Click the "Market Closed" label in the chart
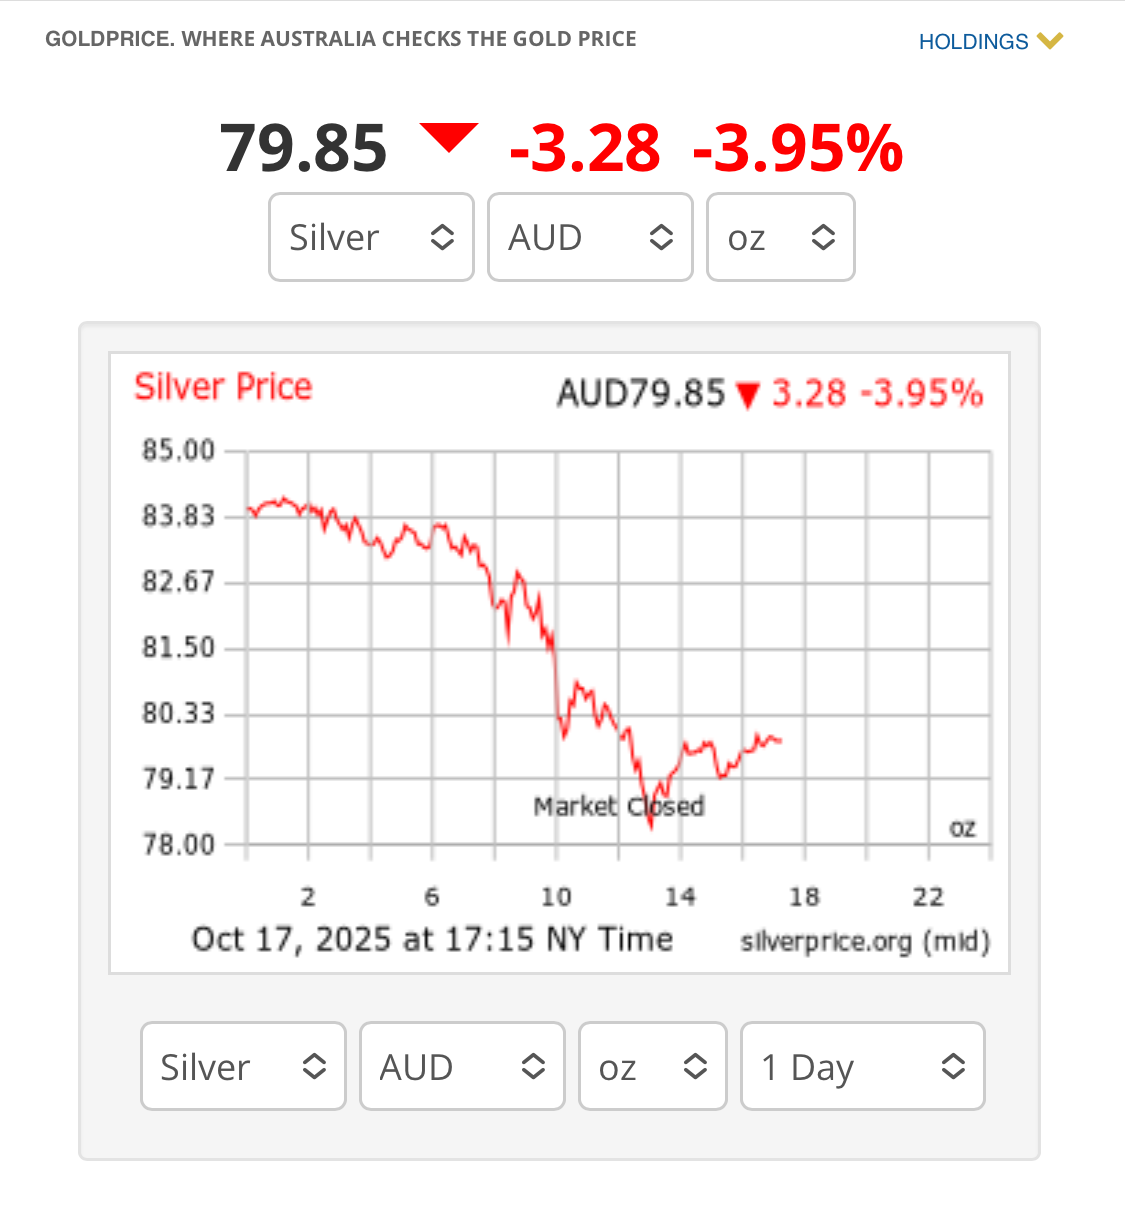1125x1228 pixels. [619, 806]
